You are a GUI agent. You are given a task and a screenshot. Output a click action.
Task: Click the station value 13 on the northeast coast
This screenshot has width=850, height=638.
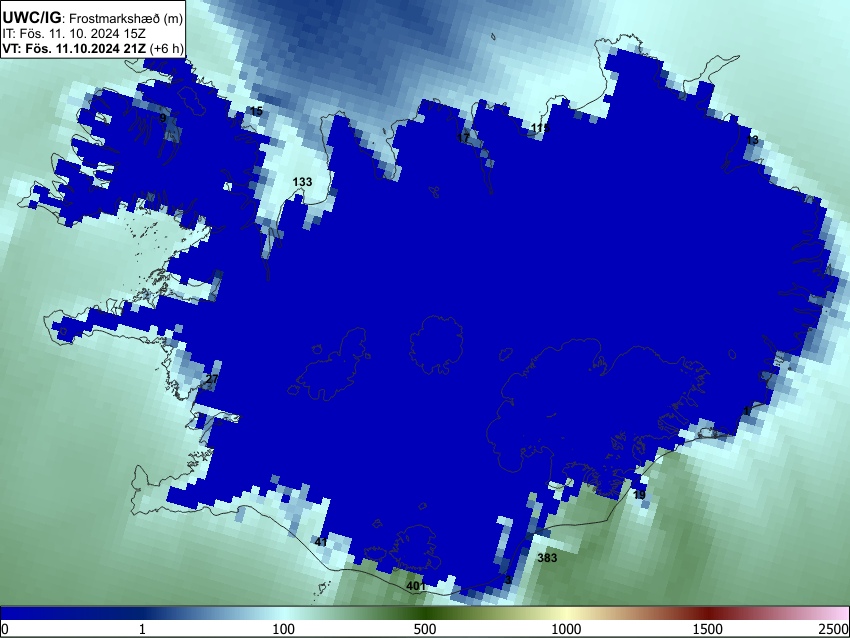[x=752, y=140]
